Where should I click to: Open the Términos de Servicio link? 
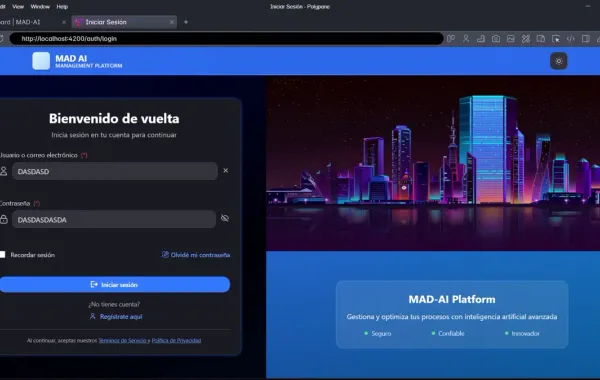click(x=122, y=340)
